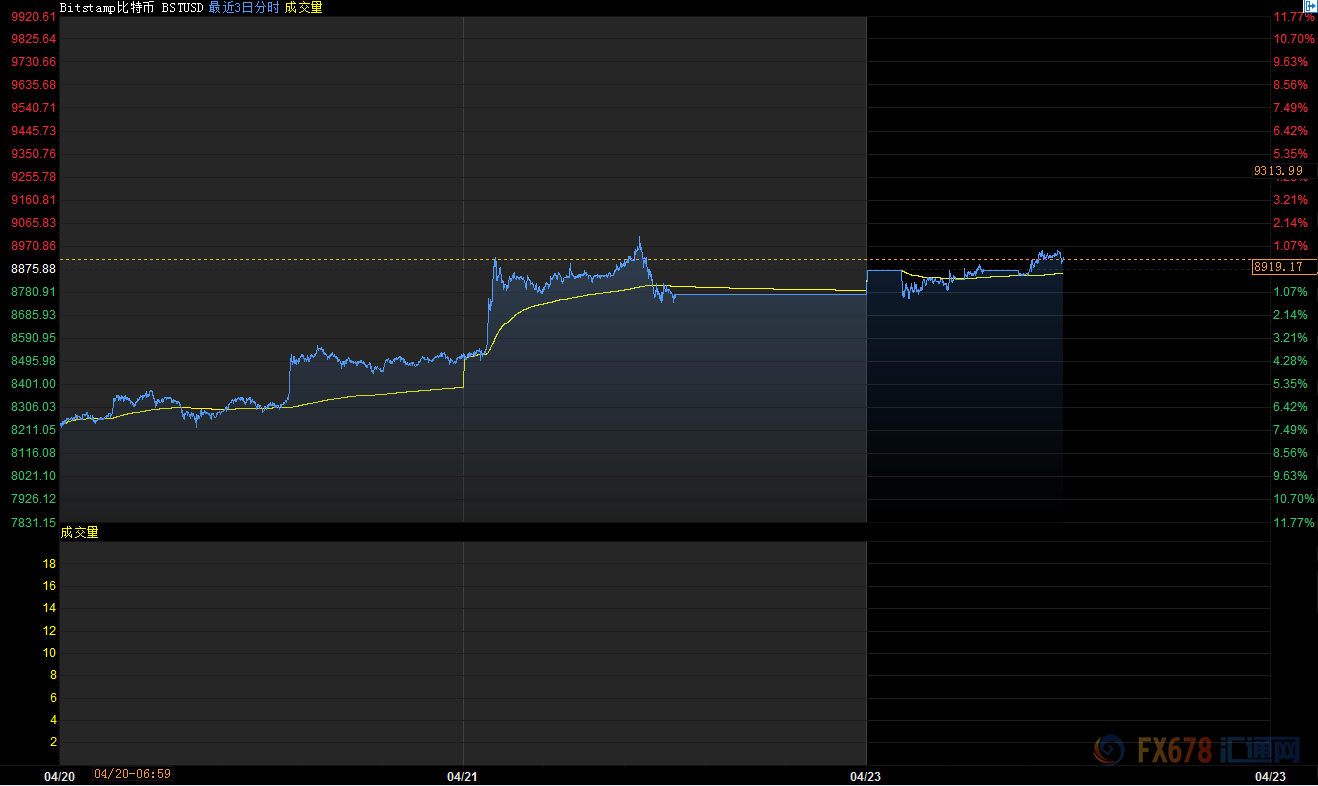The width and height of the screenshot is (1318, 786).
Task: Select the green 8.56% percentage label
Action: 1291,453
